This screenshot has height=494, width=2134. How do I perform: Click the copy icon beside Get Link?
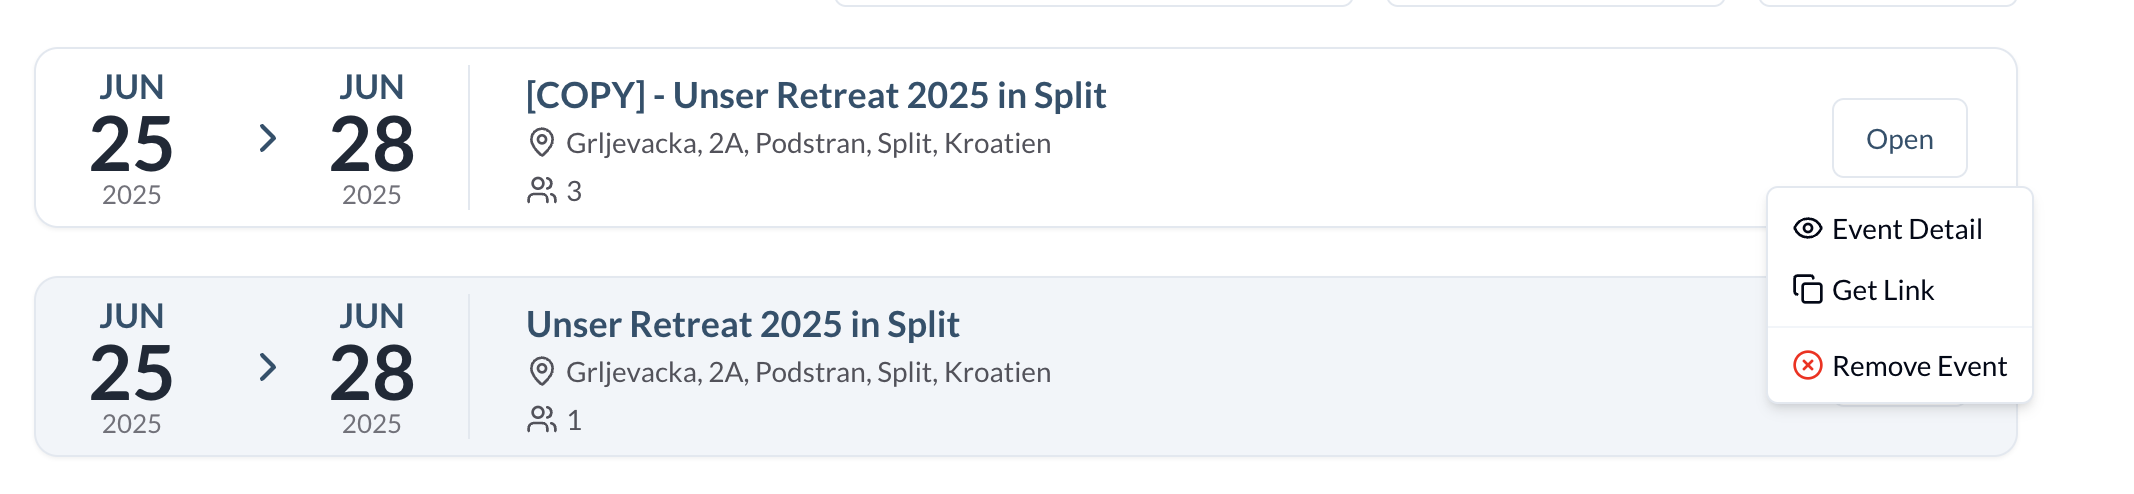[1807, 290]
